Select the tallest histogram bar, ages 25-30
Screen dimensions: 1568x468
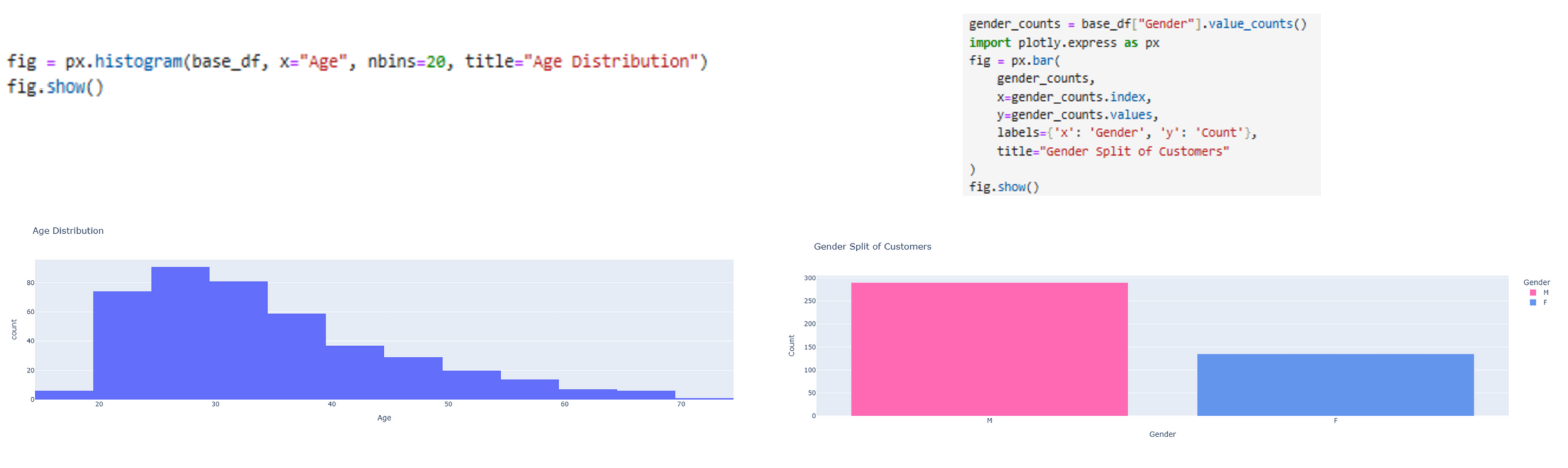tap(181, 333)
